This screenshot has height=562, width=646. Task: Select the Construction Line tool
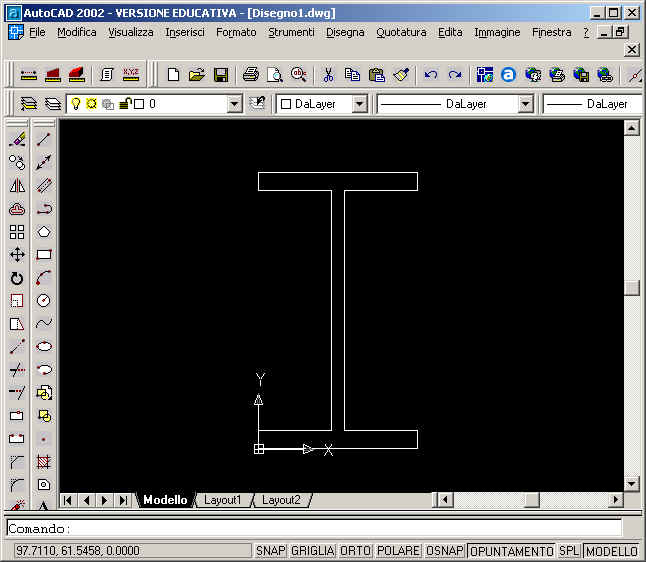coord(43,162)
